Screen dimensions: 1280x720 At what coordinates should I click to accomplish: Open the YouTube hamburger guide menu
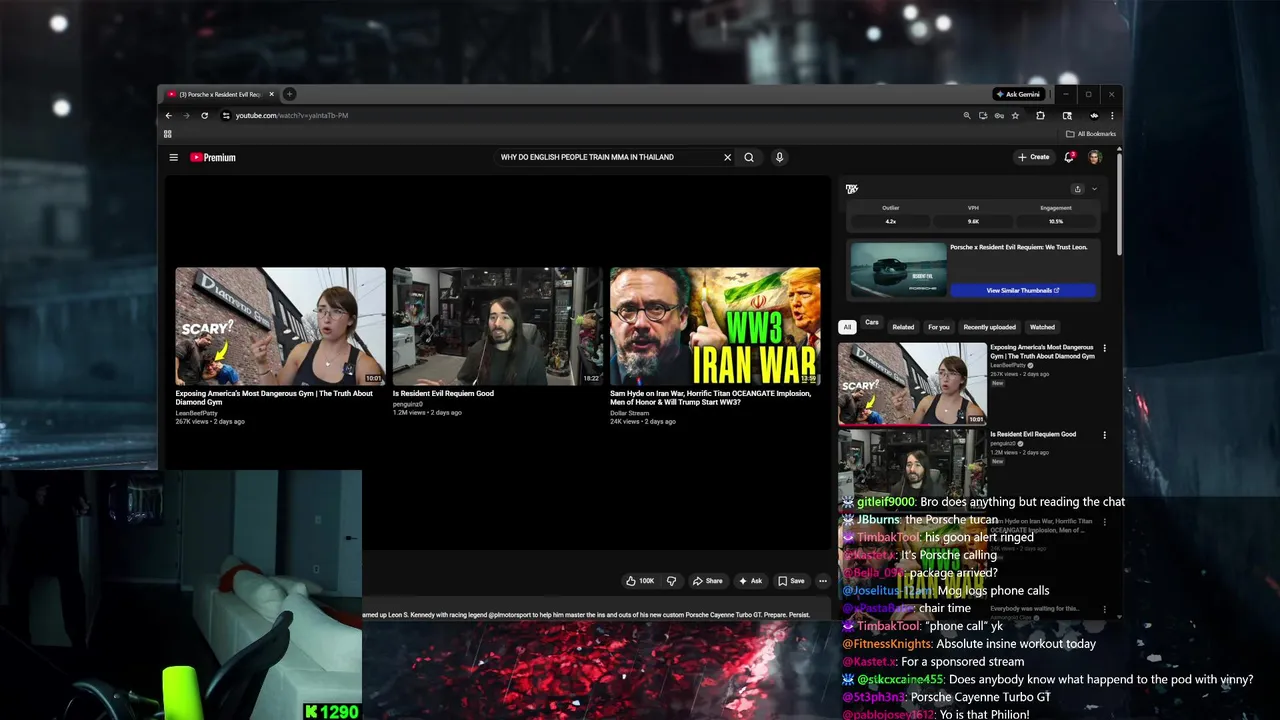(x=173, y=157)
